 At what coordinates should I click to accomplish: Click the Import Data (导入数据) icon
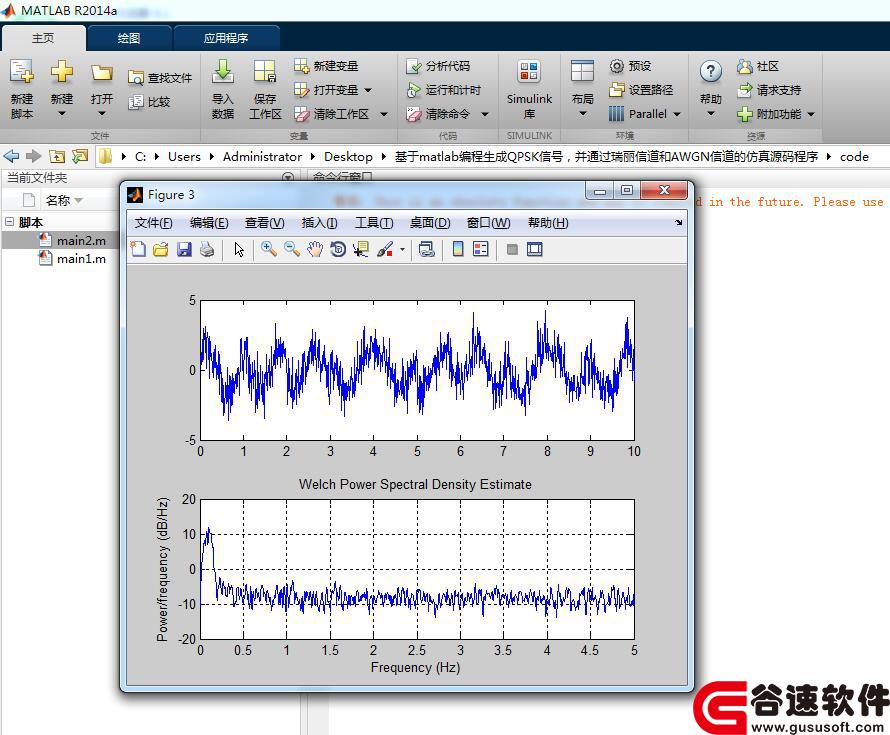222,72
